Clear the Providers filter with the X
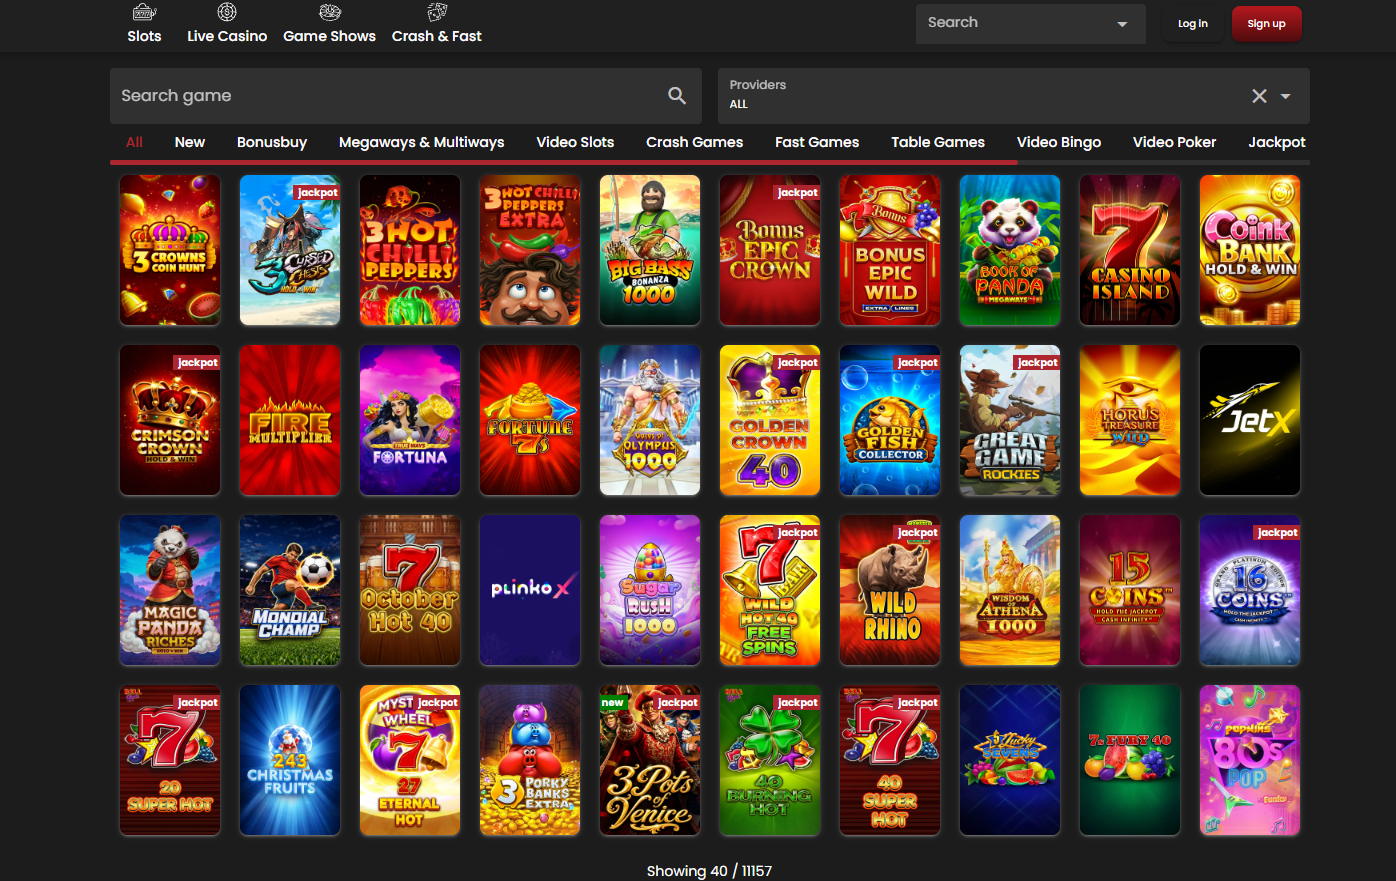 pyautogui.click(x=1259, y=96)
